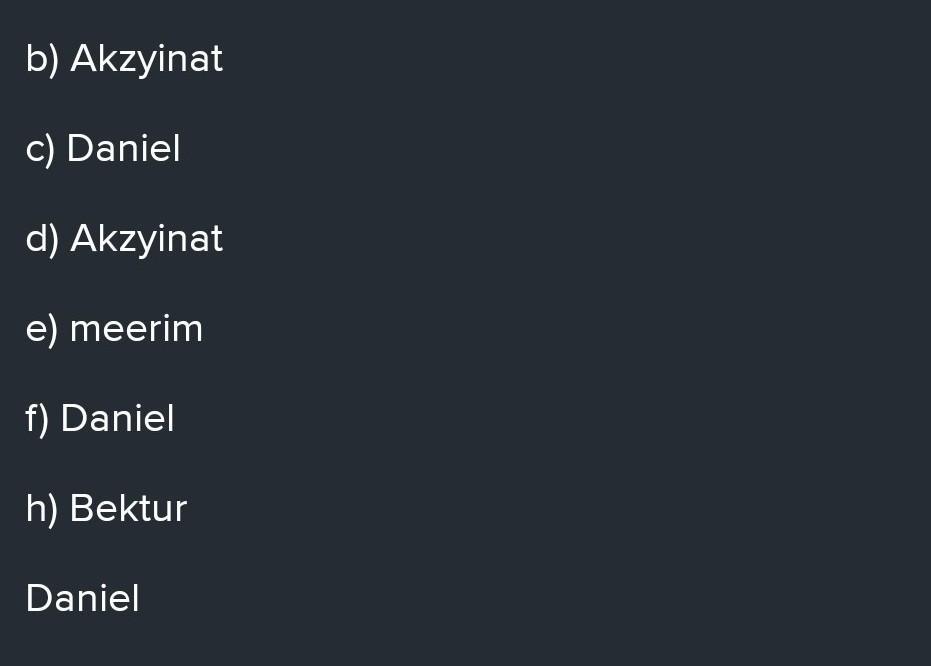The height and width of the screenshot is (666, 931).
Task: Click the name Akzyinat in answer d
Action: pyautogui.click(x=147, y=239)
